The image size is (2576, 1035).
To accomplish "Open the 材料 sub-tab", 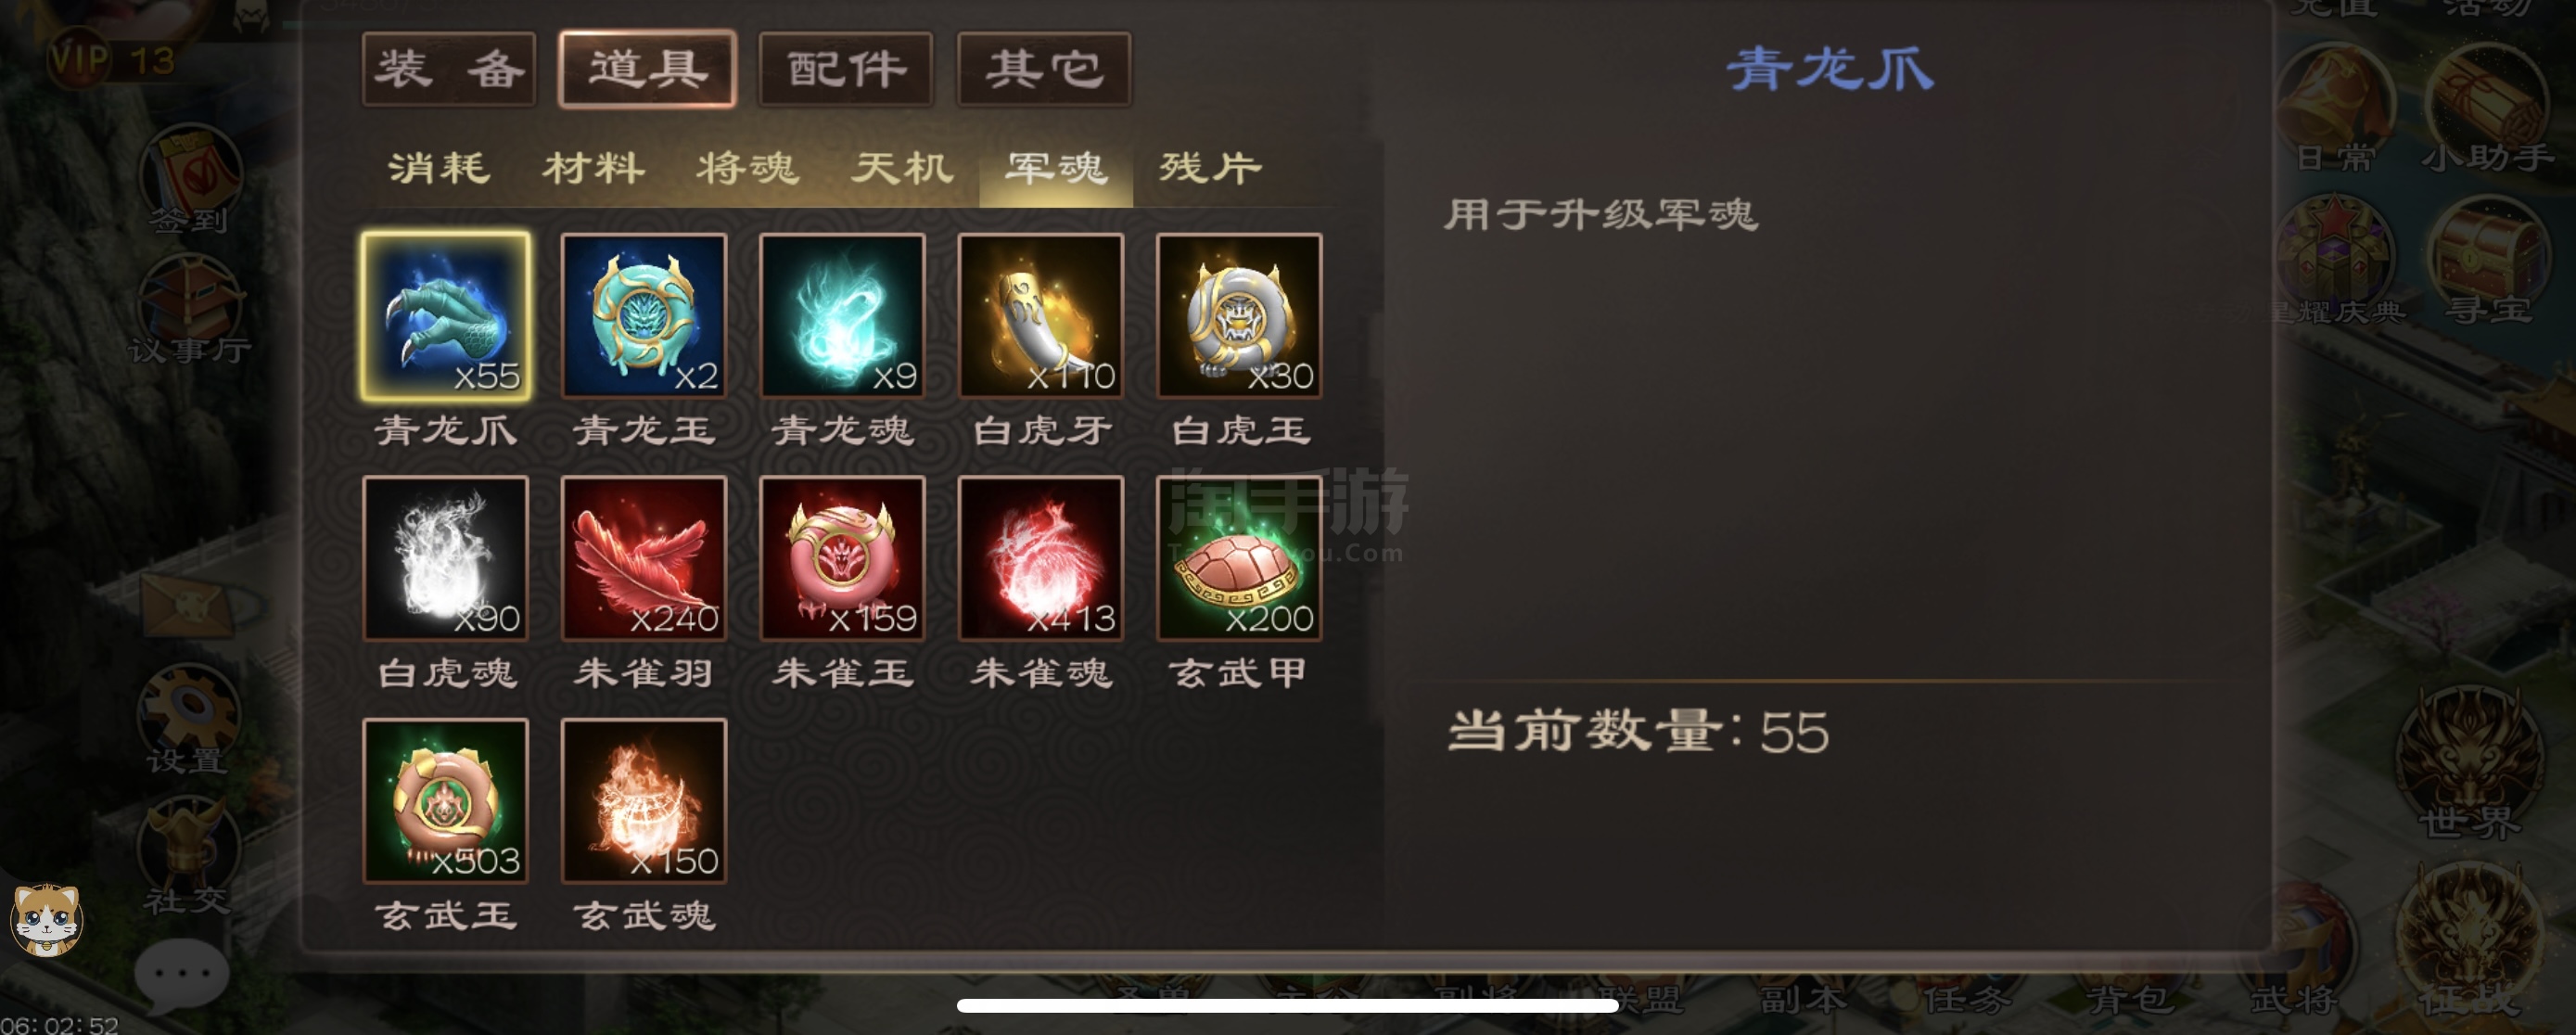I will [594, 168].
